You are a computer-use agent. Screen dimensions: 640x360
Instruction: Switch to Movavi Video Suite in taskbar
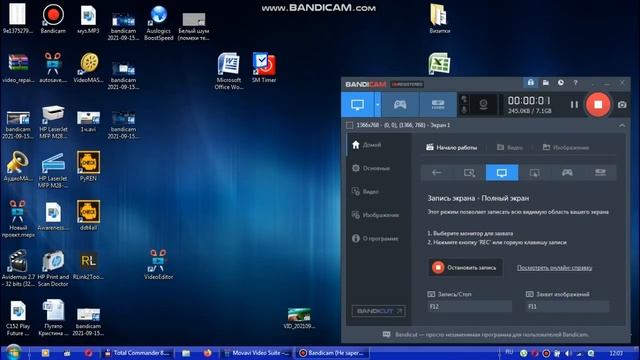[257, 353]
